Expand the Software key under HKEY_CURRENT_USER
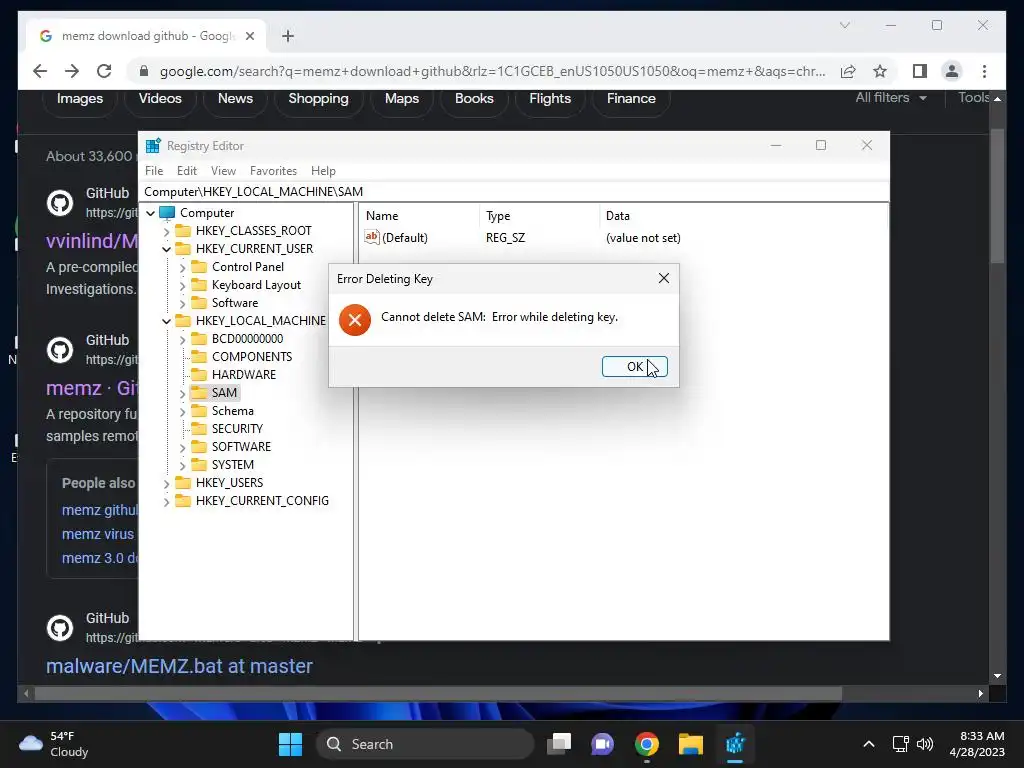Image resolution: width=1024 pixels, height=768 pixels. point(182,303)
